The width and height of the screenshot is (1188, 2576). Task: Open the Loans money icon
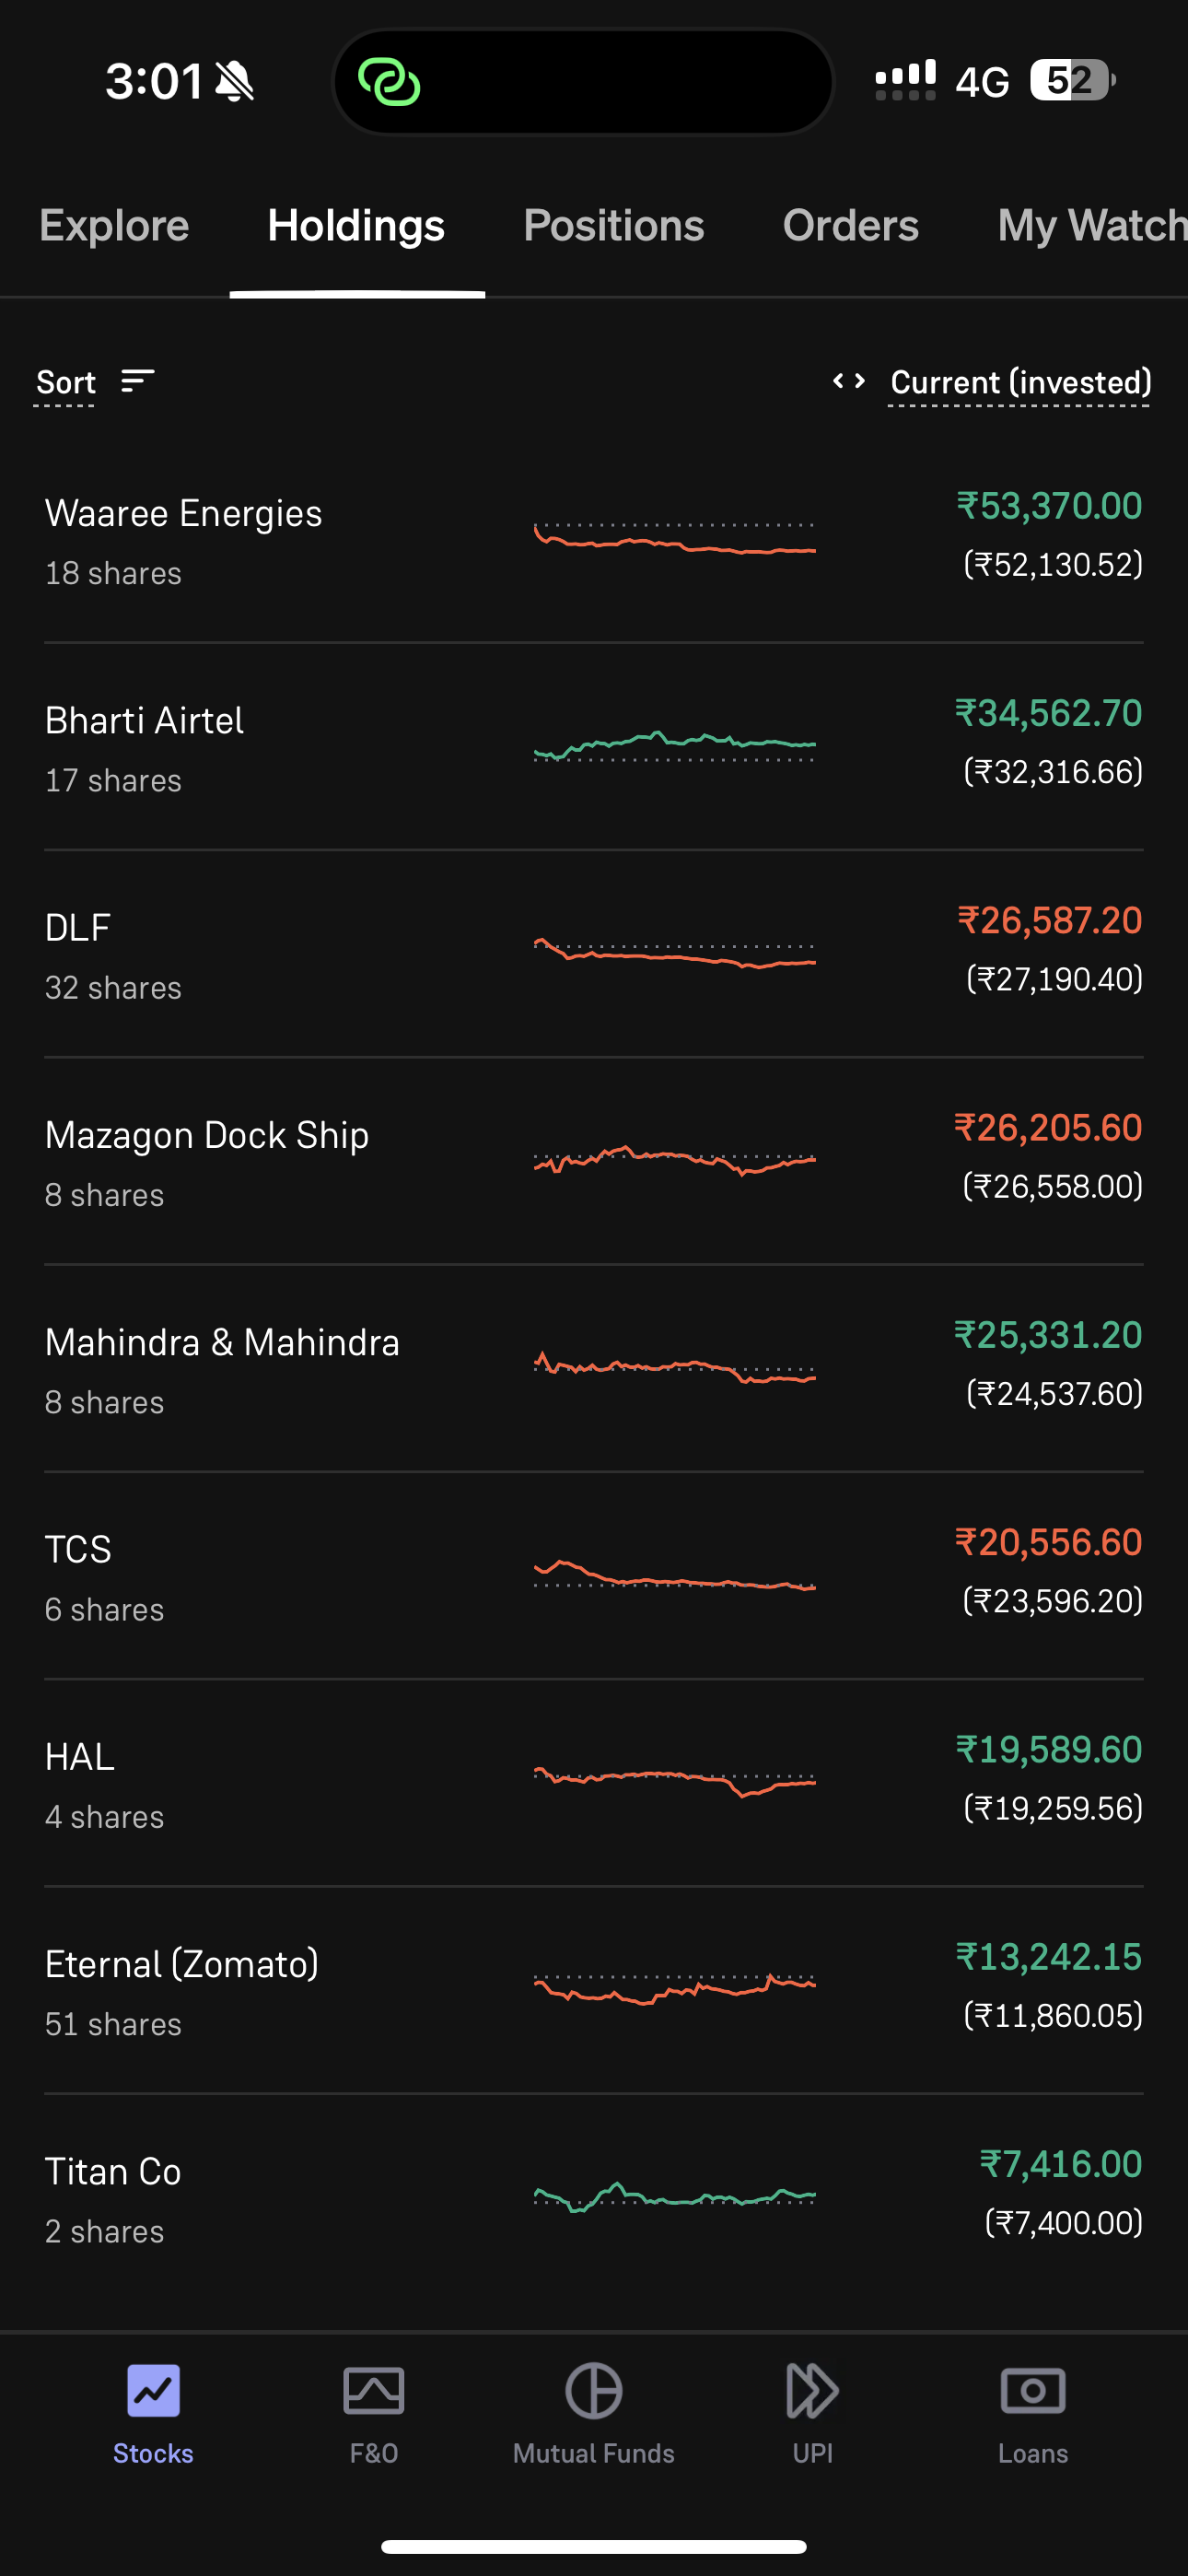coord(1032,2392)
